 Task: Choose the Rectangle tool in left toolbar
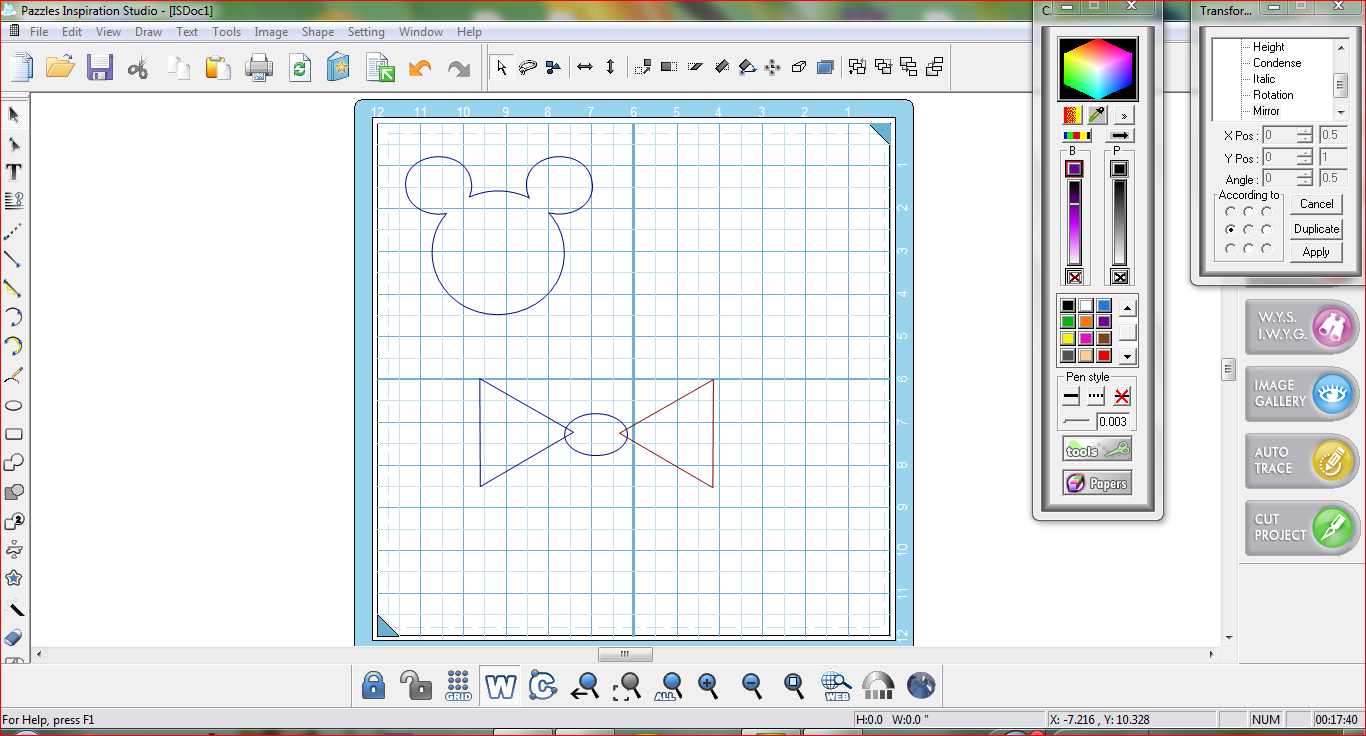[14, 434]
